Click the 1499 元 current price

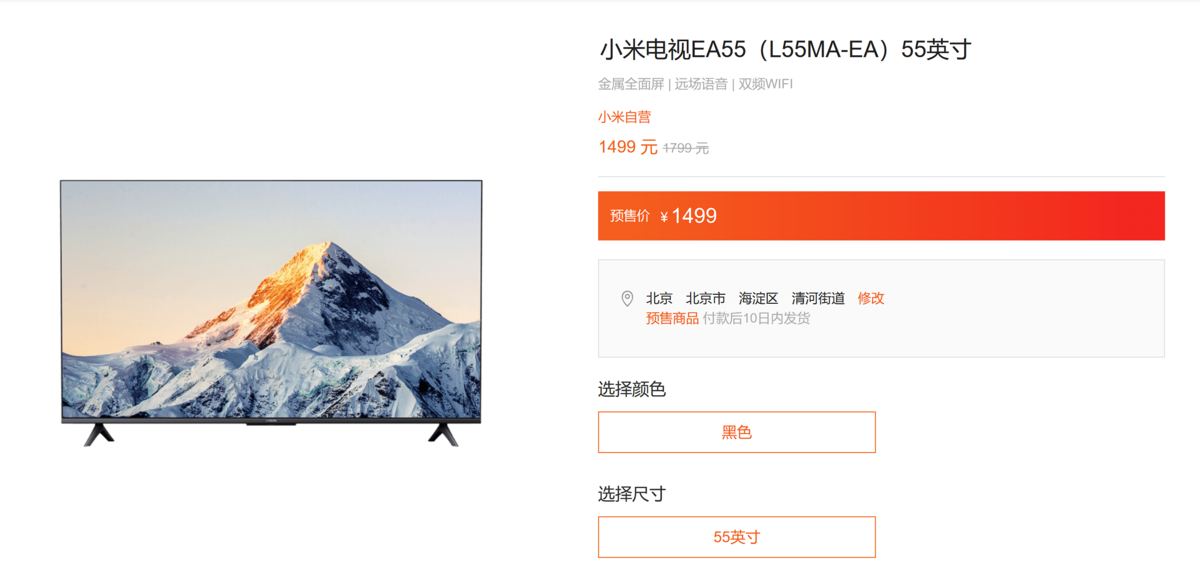click(x=628, y=147)
